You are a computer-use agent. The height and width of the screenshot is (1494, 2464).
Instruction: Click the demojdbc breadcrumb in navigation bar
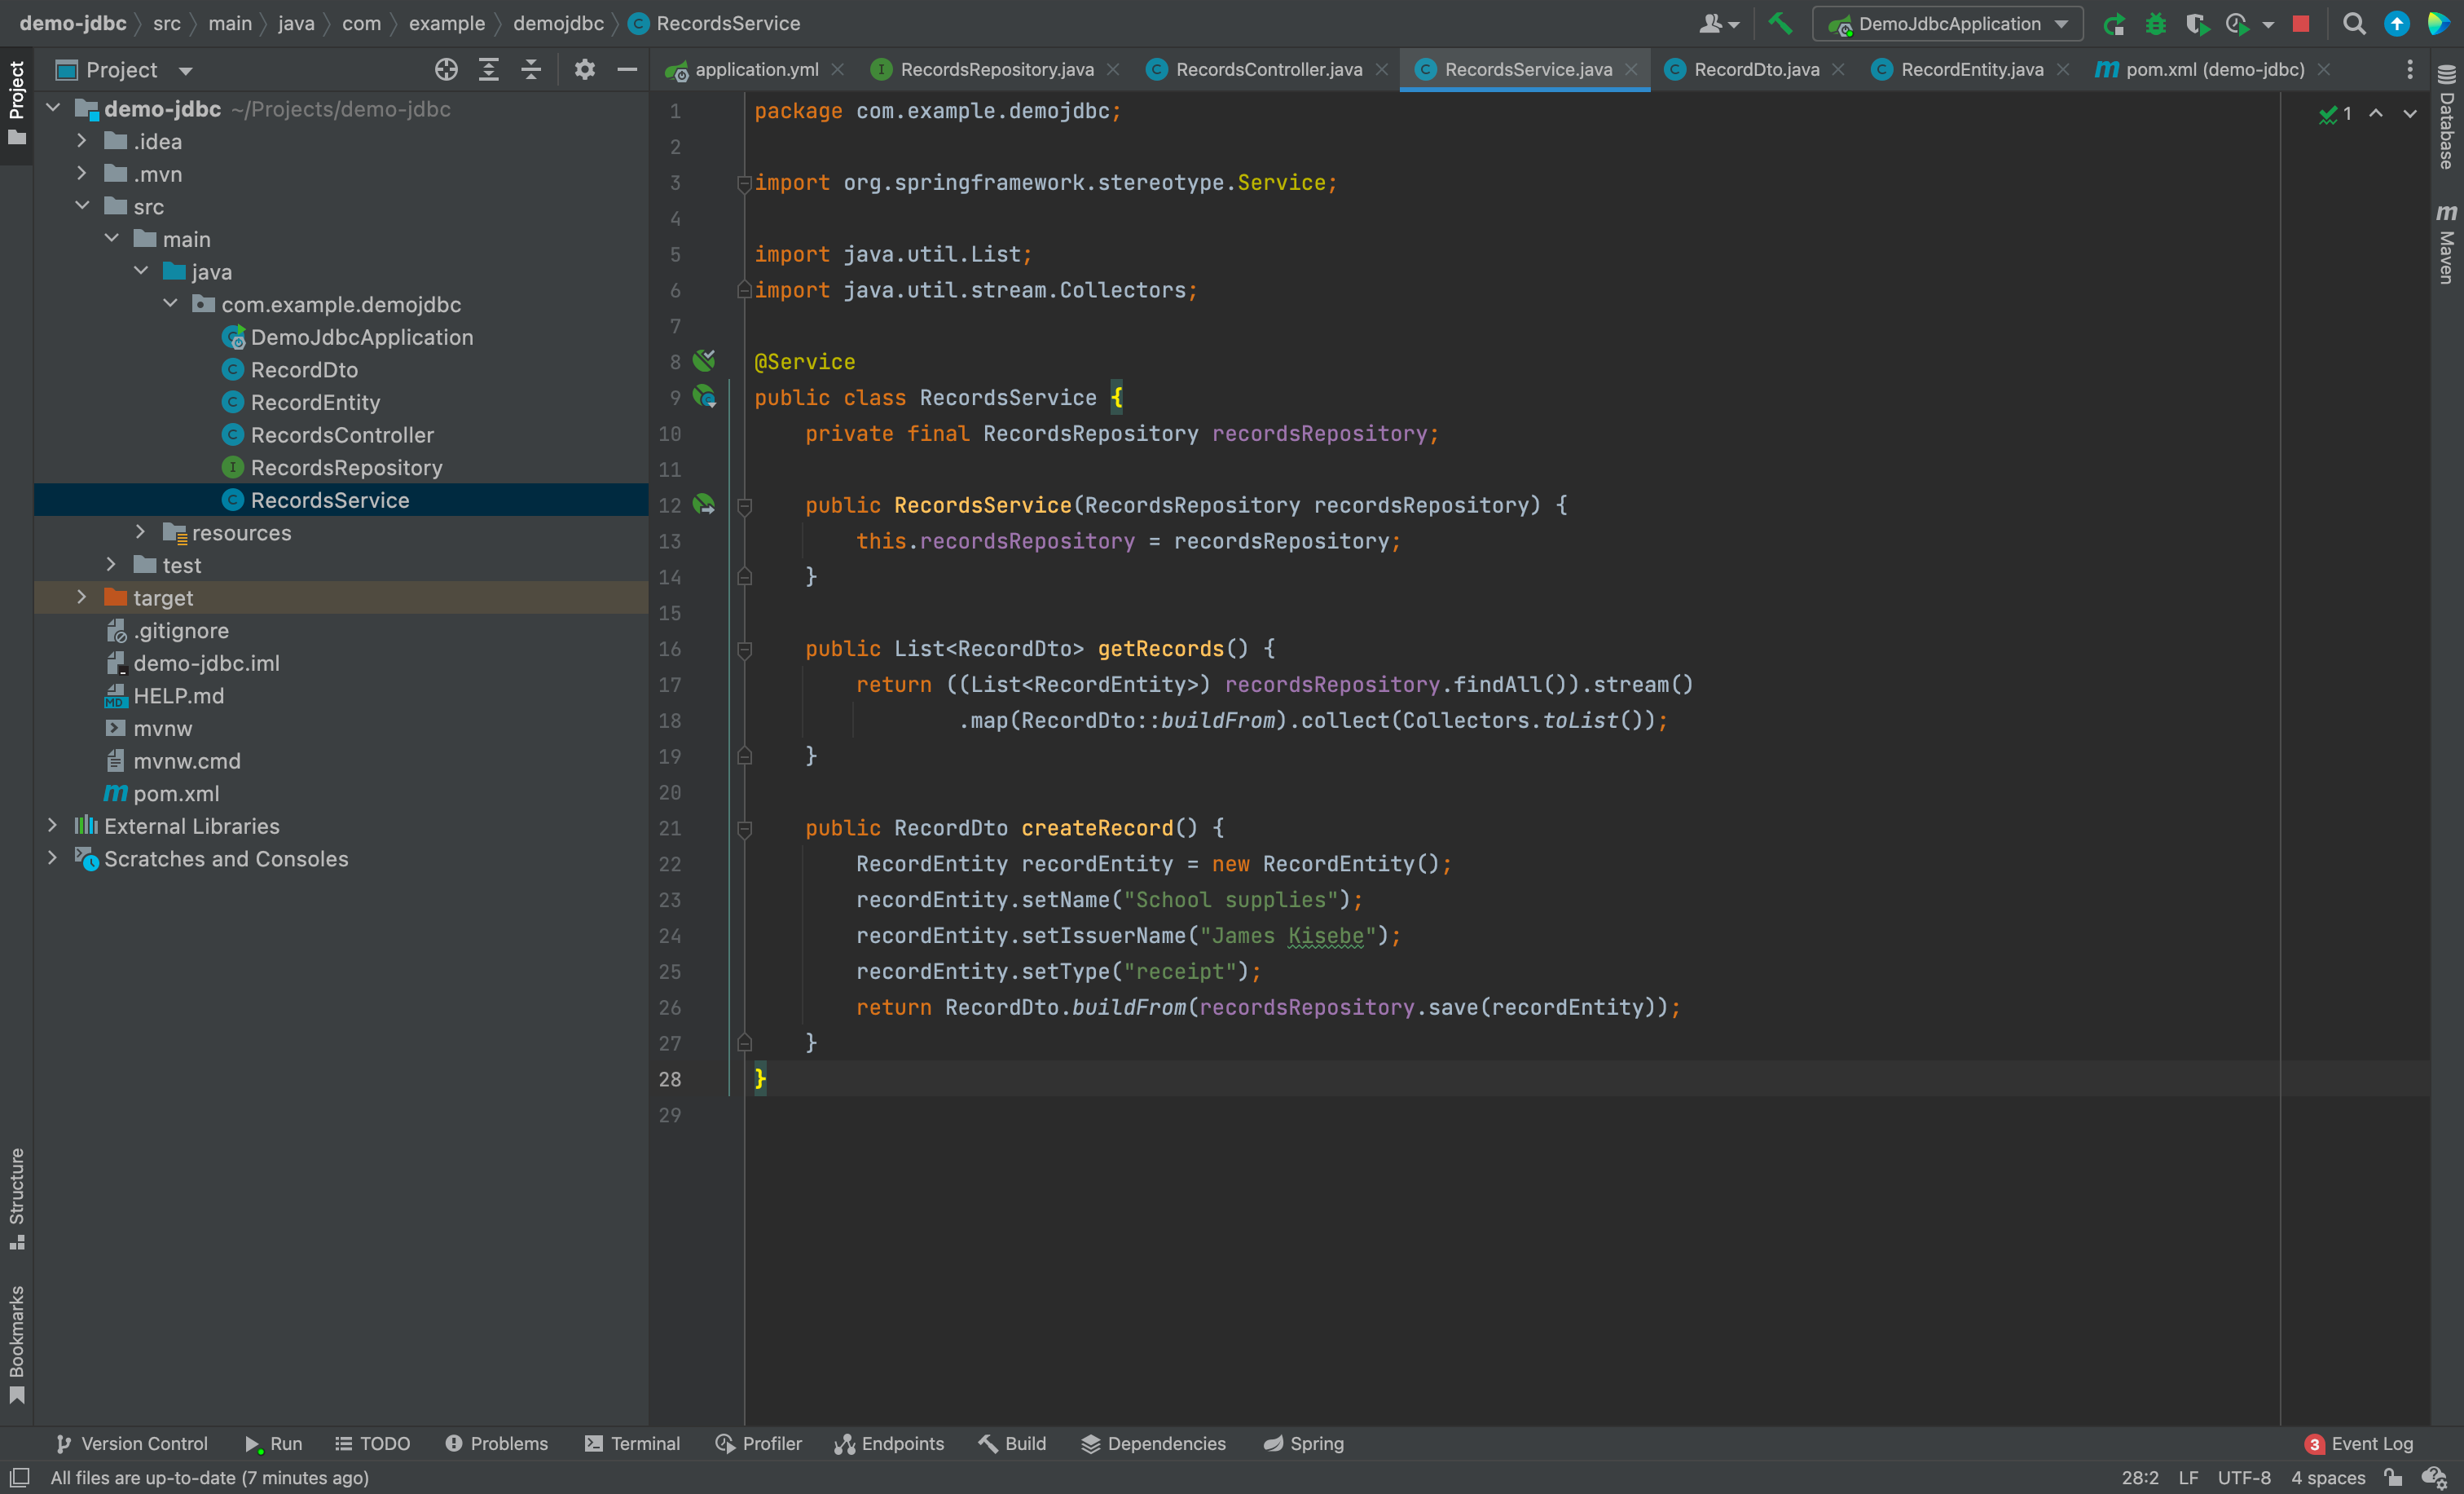click(x=558, y=23)
